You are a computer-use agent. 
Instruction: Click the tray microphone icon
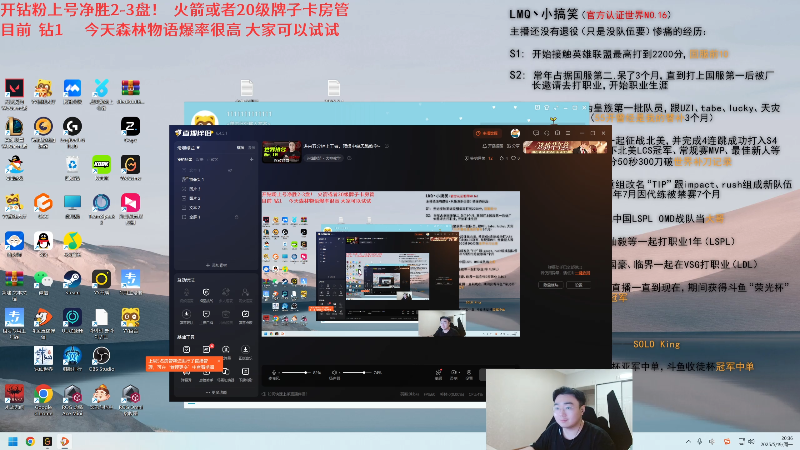point(700,442)
